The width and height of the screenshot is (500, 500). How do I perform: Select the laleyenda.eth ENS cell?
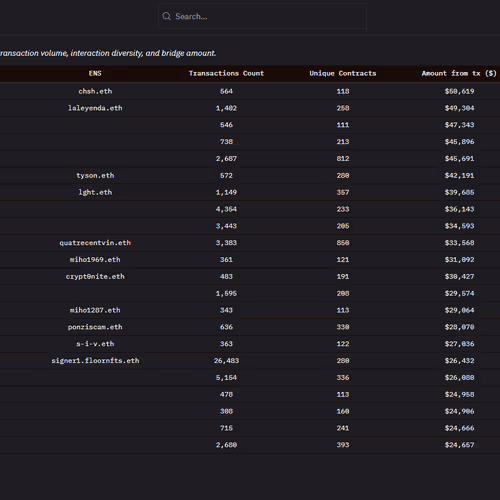[x=95, y=108]
